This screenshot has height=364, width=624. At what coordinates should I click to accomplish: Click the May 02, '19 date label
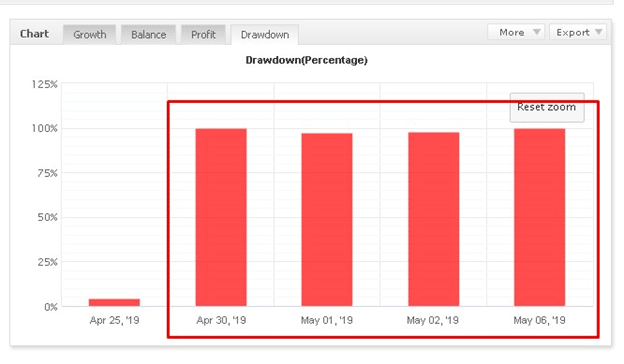(433, 320)
